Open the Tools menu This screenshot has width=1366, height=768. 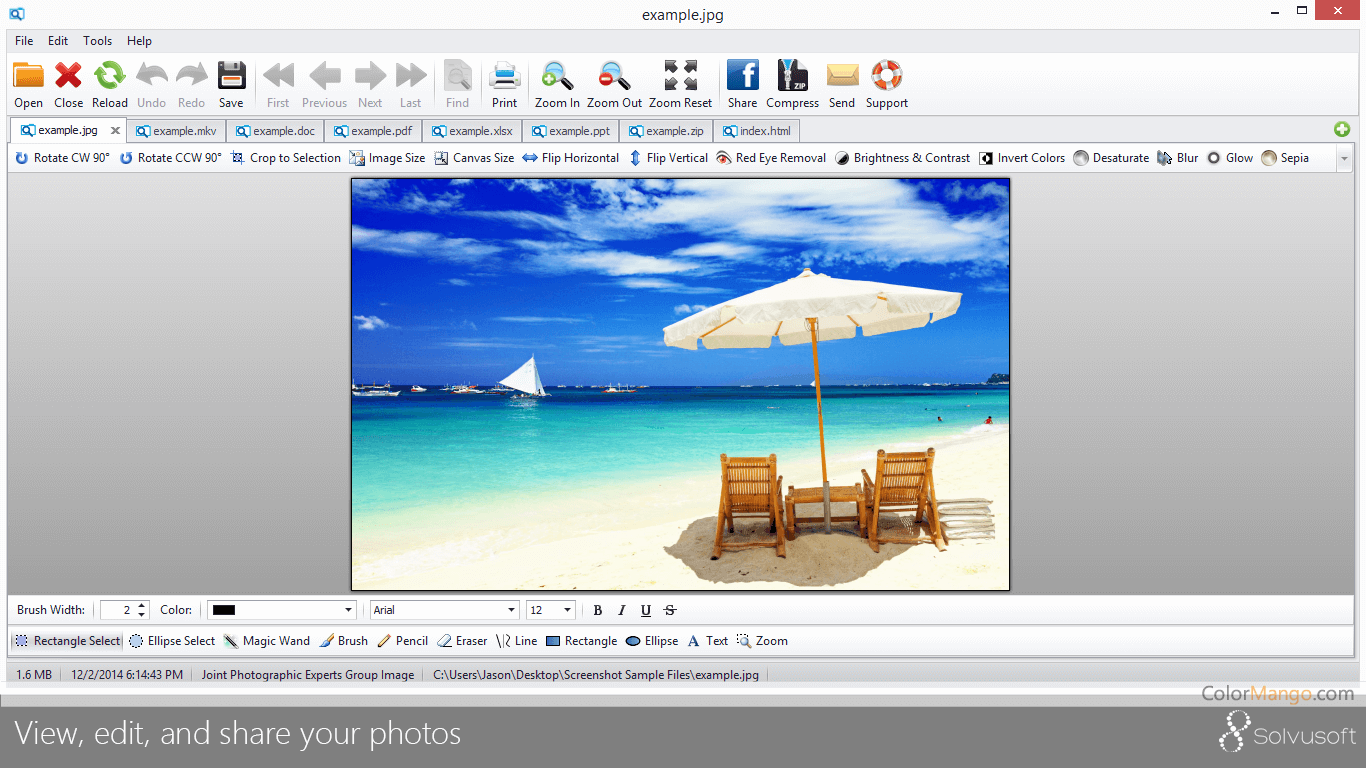pyautogui.click(x=97, y=41)
